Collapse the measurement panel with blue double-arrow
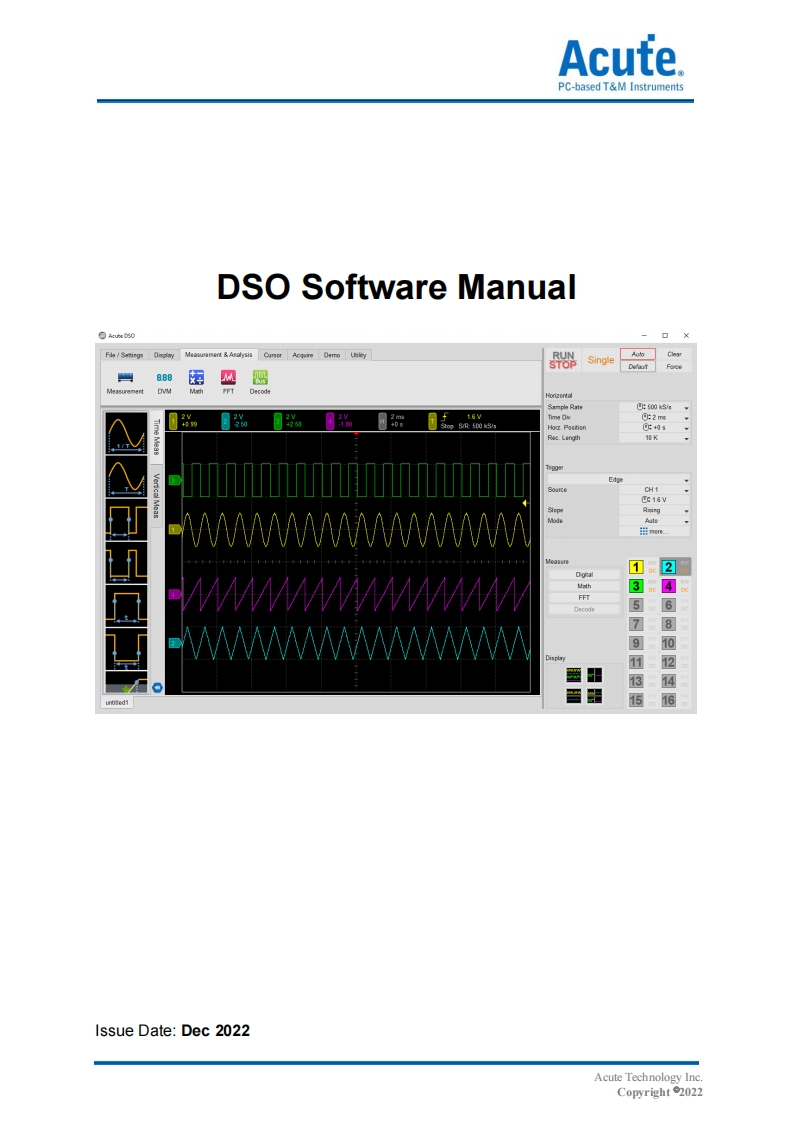Viewport: 793px width, 1122px height. click(x=157, y=688)
